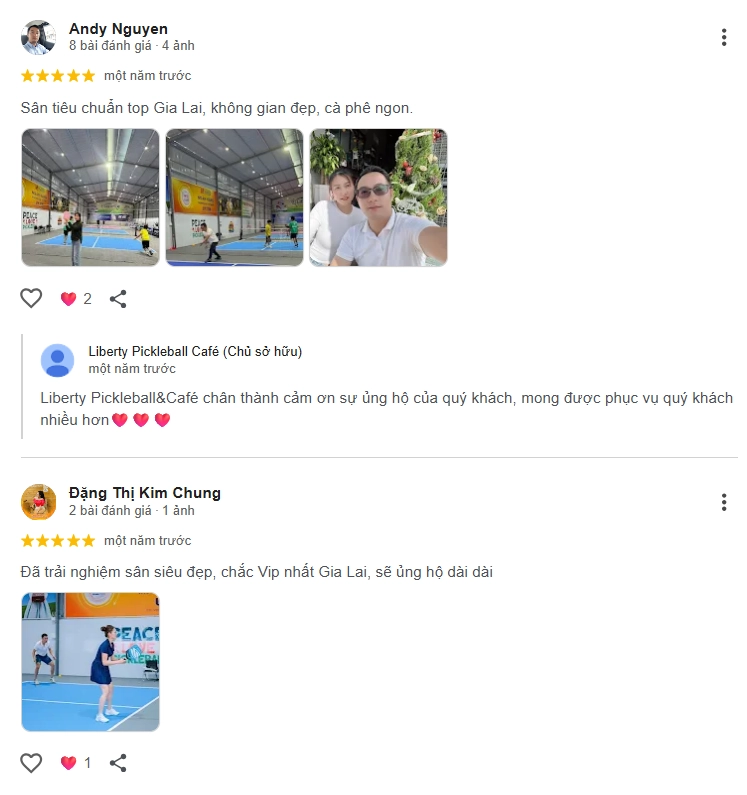Share Đặng Thị Kim Chung's review
The width and height of the screenshot is (747, 795).
coord(118,763)
